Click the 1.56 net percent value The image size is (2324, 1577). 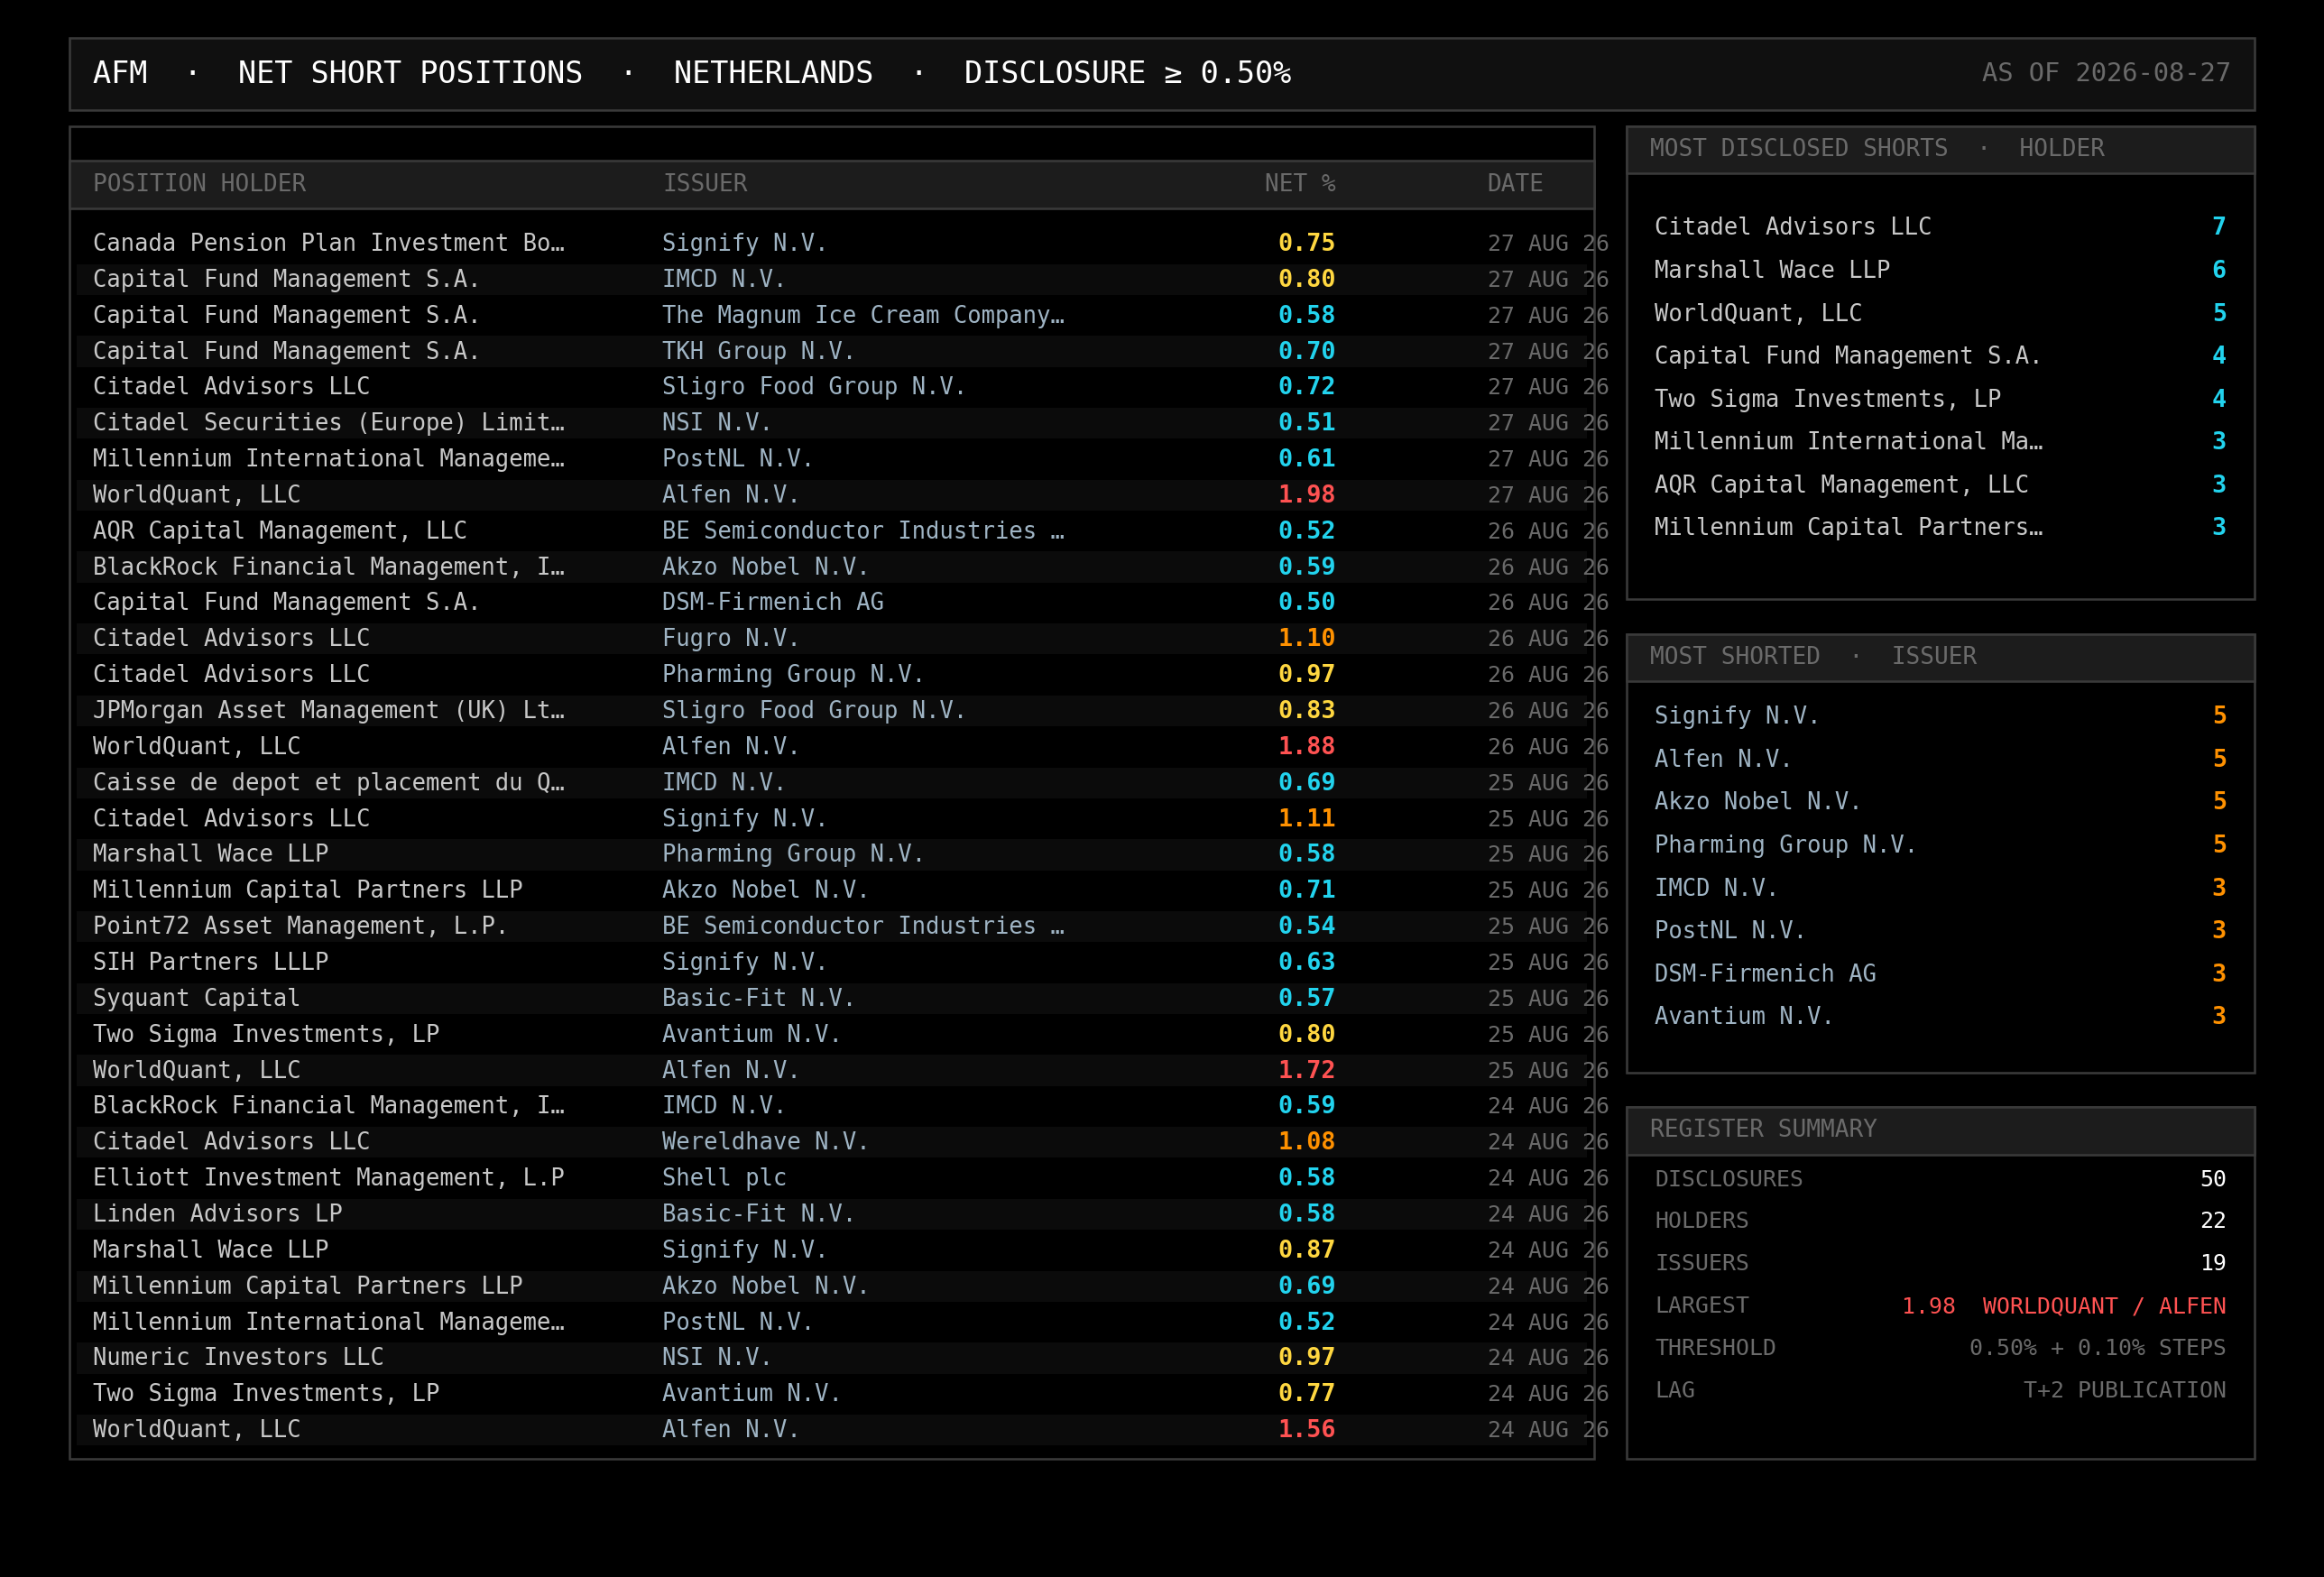coord(1306,1429)
